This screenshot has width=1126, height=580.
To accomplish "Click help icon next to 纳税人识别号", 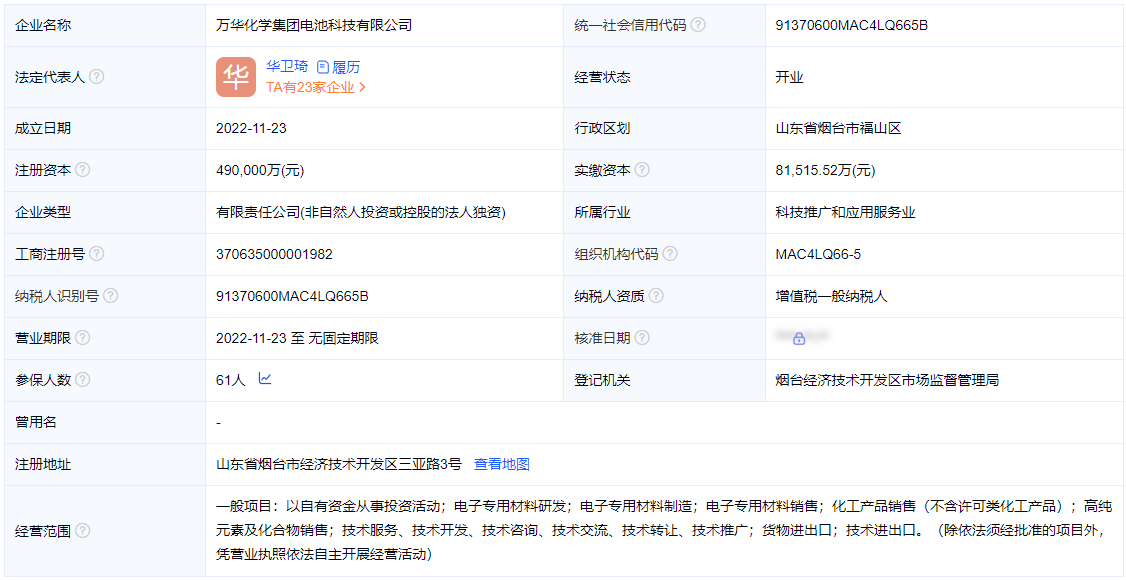I will [x=111, y=296].
